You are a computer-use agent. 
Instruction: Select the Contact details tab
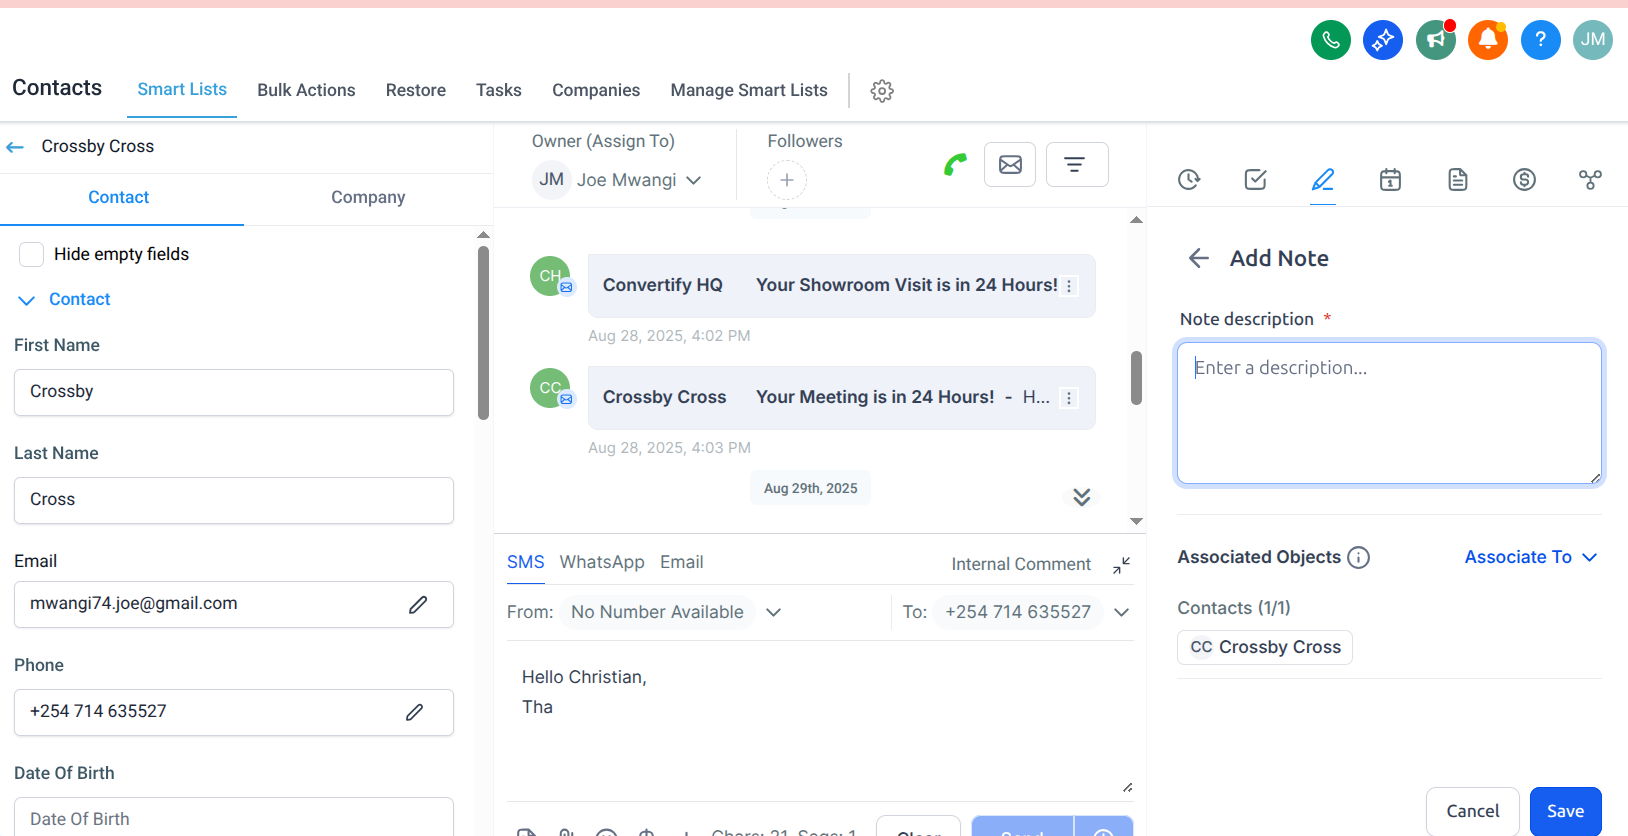coord(119,198)
